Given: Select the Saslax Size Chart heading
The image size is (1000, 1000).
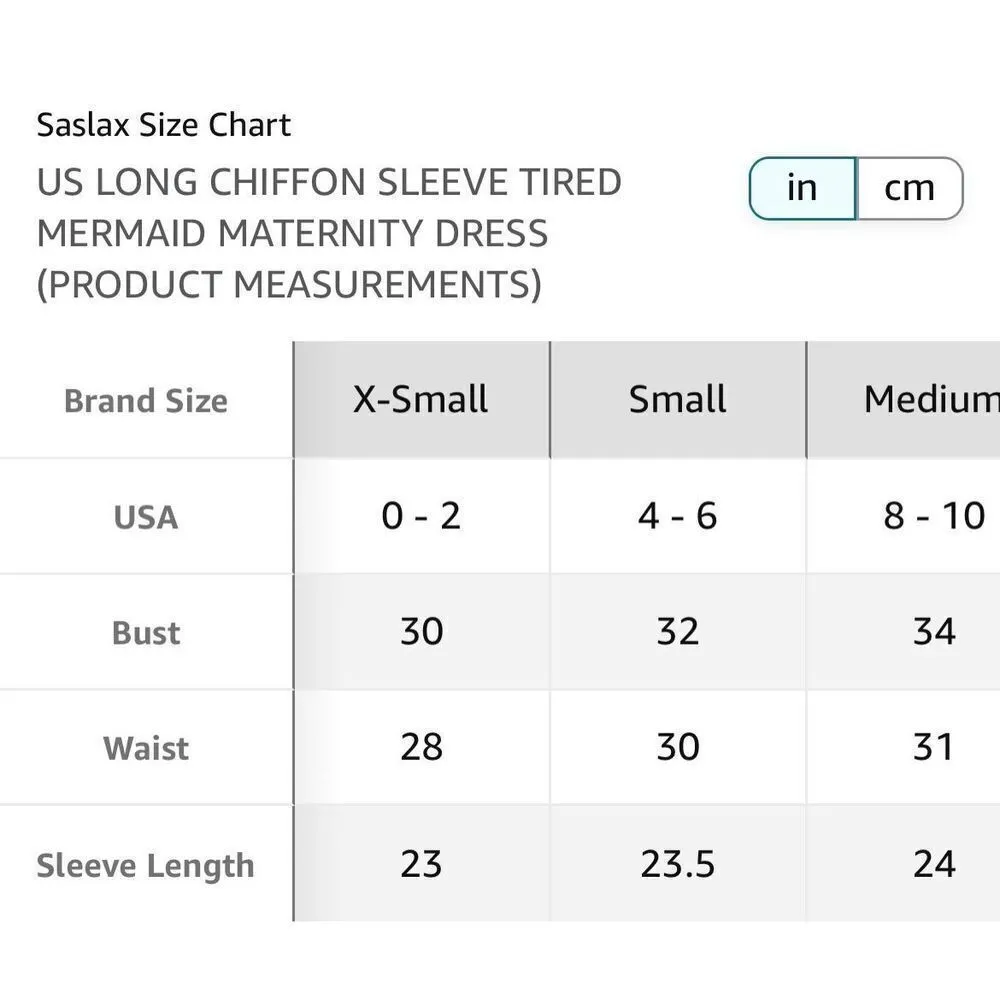Looking at the screenshot, I should pyautogui.click(x=163, y=124).
